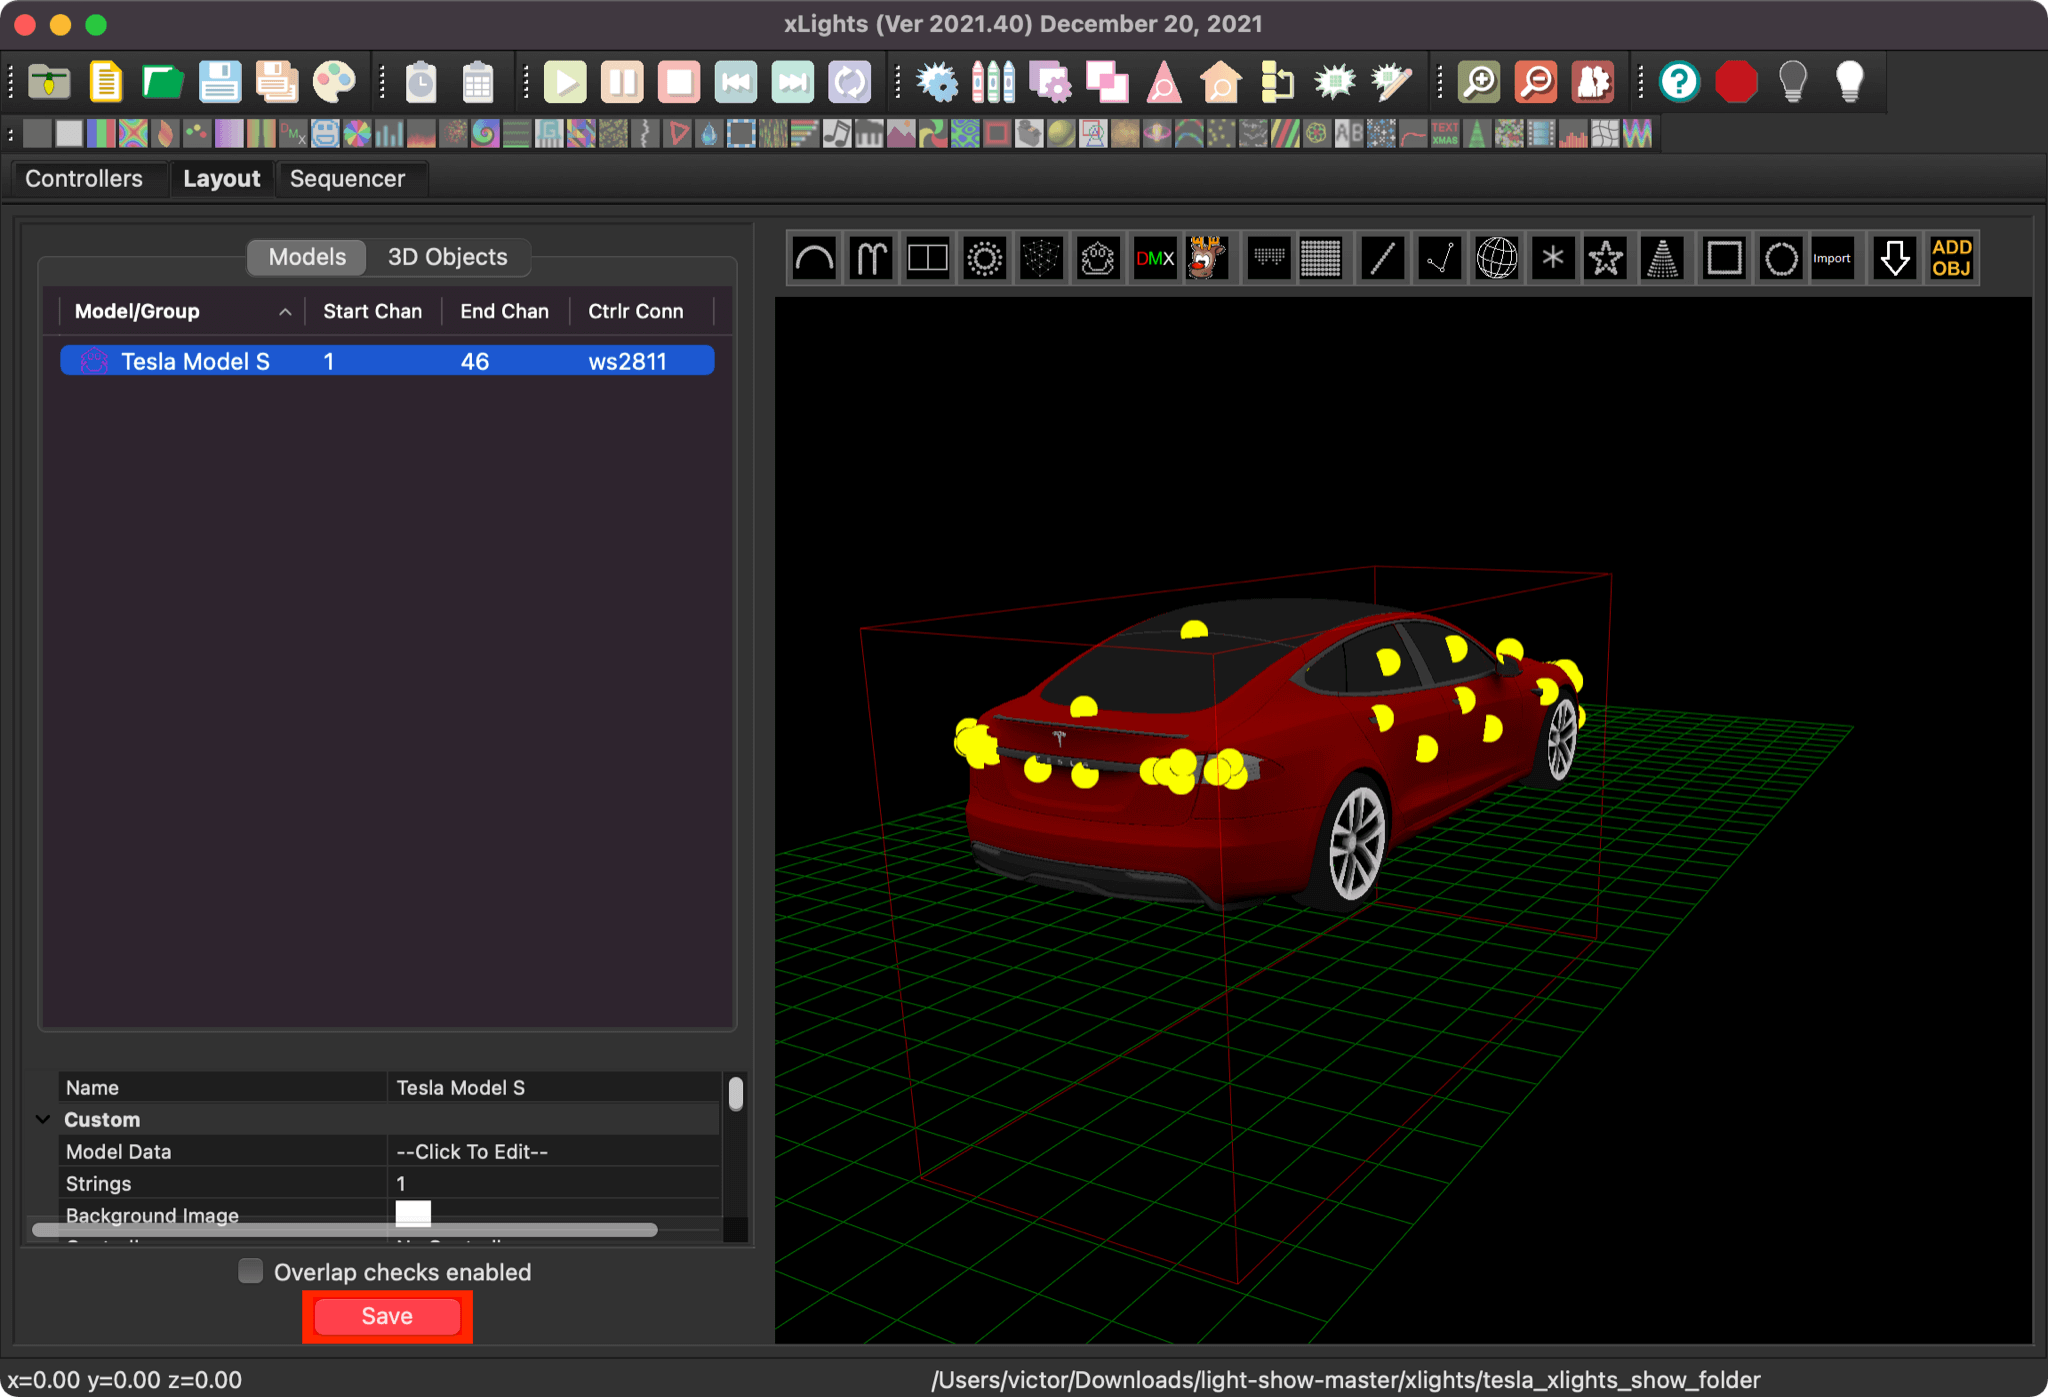Save the sequence with blue floppy icon
Image resolution: width=2048 pixels, height=1397 pixels.
point(219,82)
